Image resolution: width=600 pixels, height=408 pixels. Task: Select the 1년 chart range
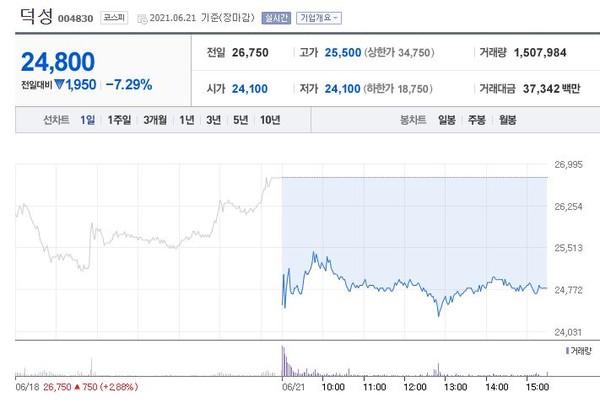click(187, 120)
